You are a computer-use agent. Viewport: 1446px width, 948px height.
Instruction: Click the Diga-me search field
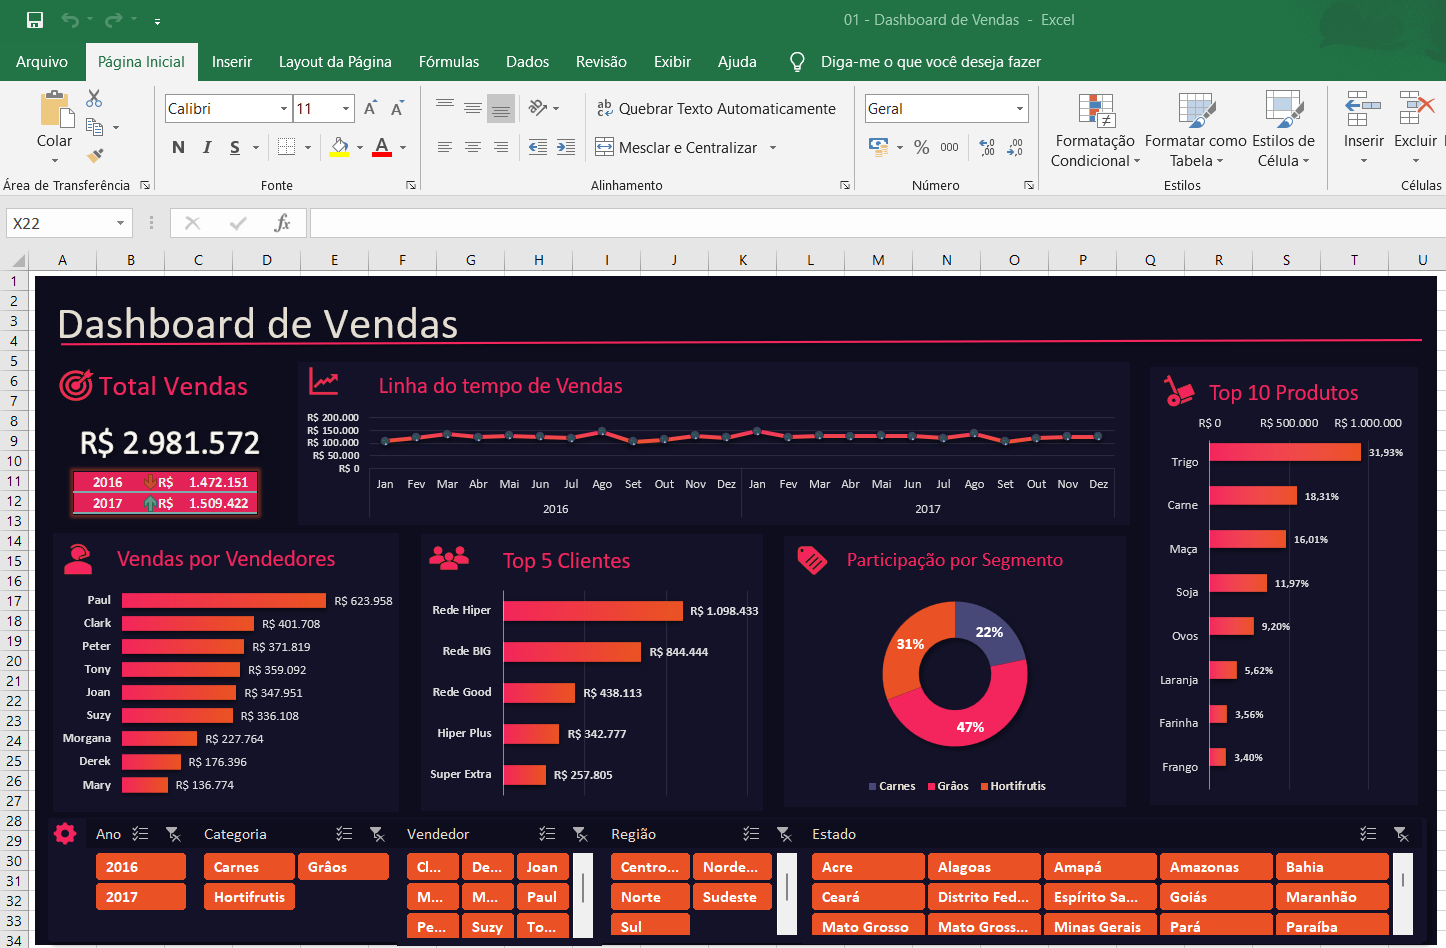(x=931, y=62)
